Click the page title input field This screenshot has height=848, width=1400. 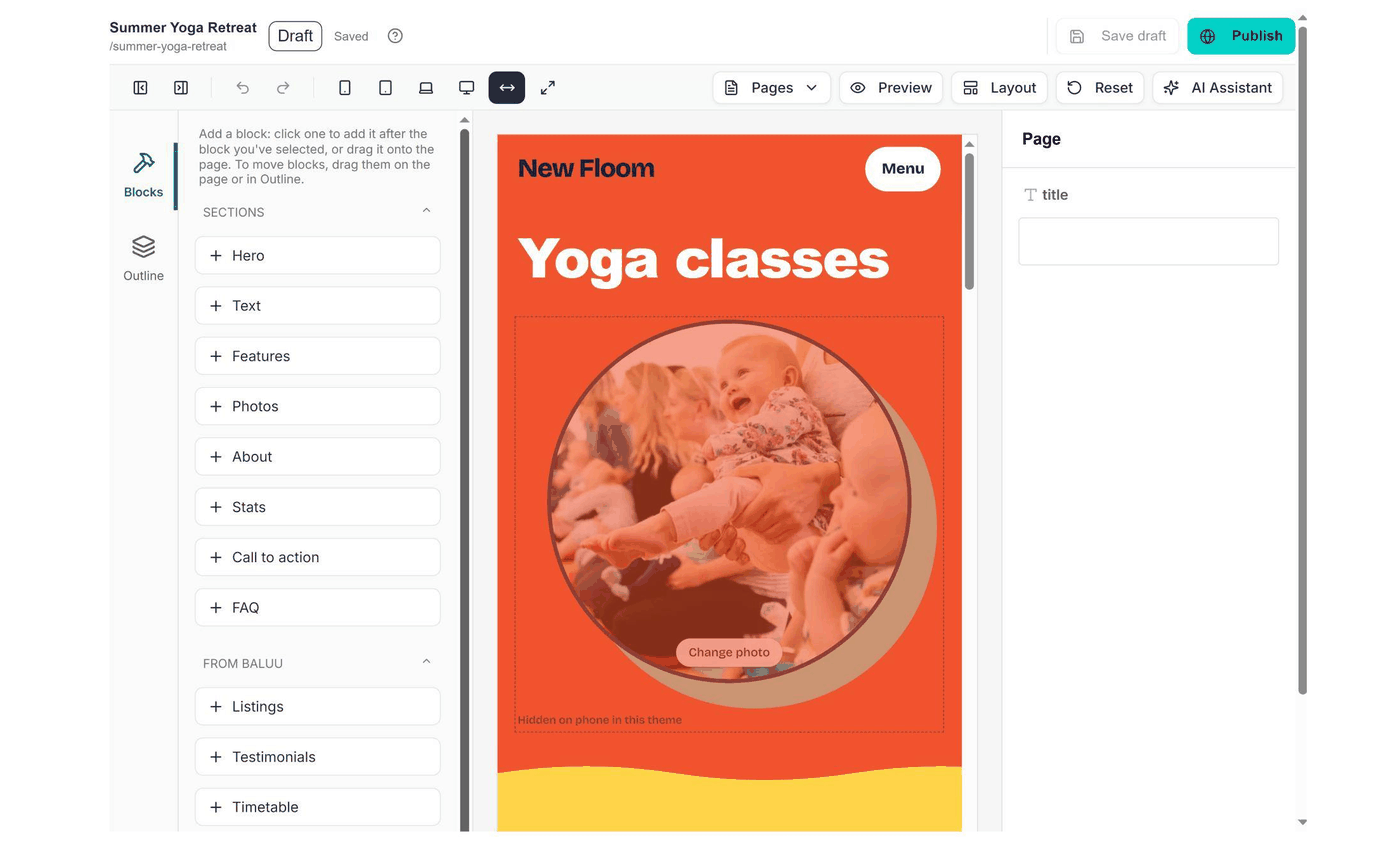pos(1148,241)
